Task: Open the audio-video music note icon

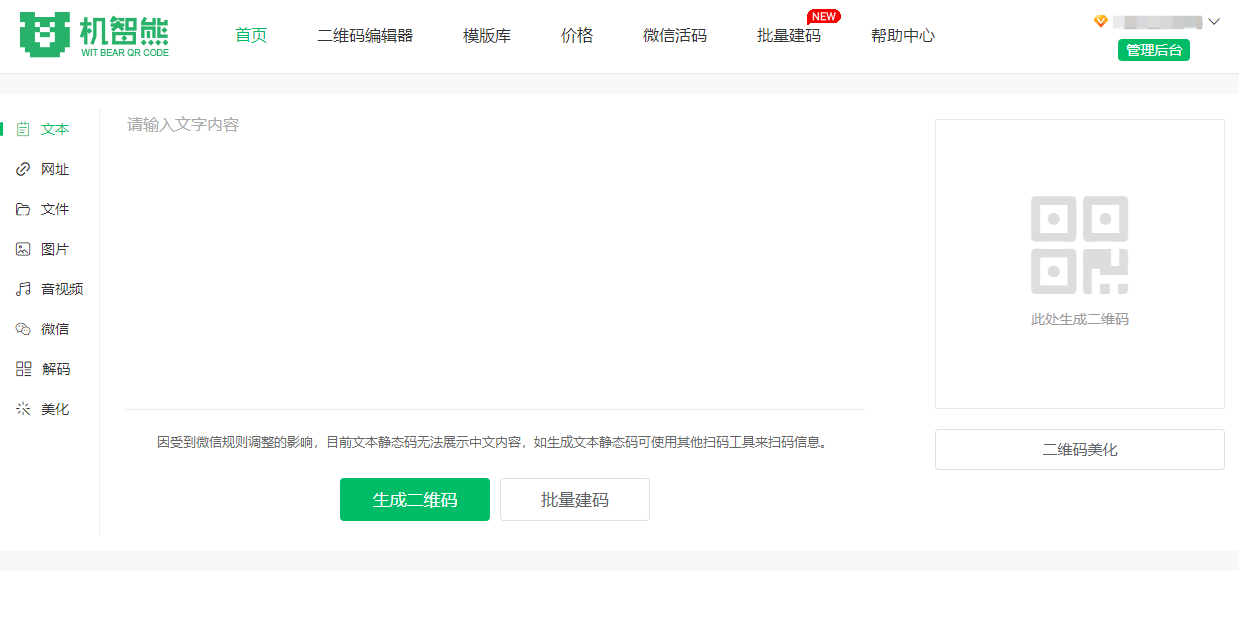Action: coord(23,289)
